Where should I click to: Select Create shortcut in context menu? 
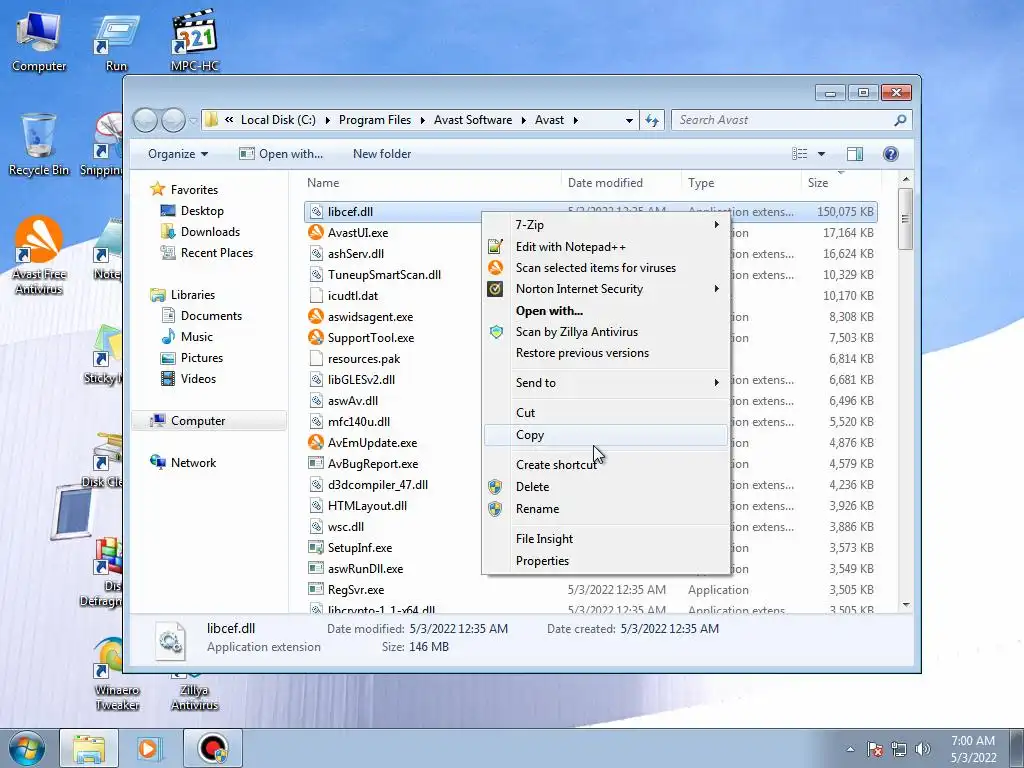coord(606,464)
